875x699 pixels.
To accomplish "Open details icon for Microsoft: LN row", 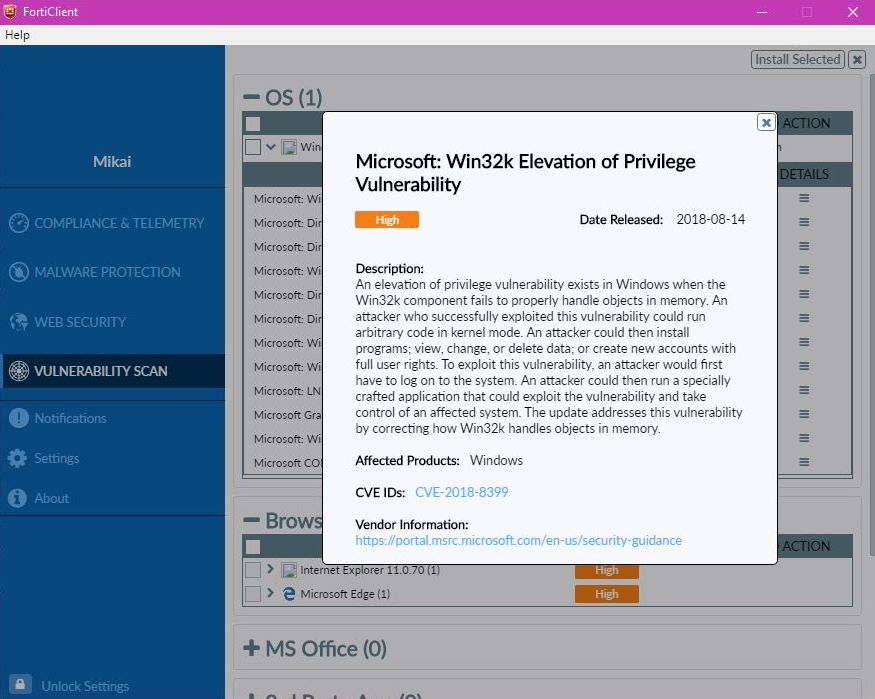I will [x=804, y=390].
